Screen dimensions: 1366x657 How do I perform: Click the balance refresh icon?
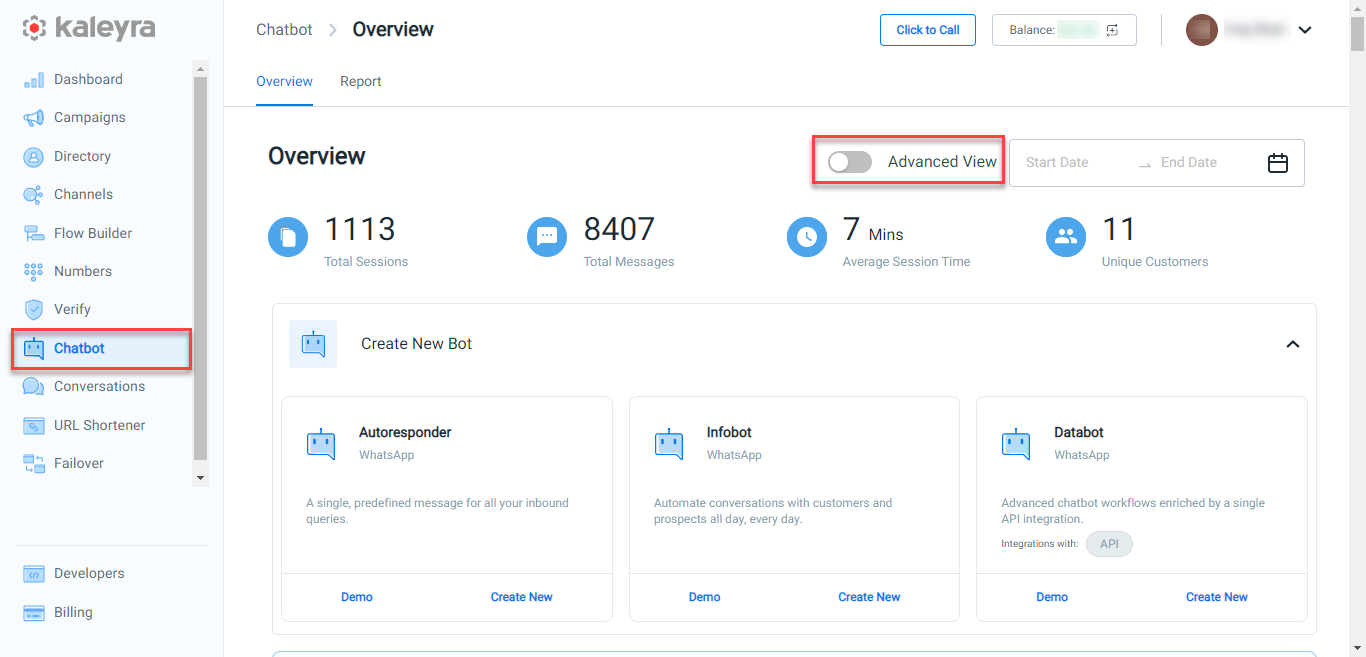tap(1113, 30)
